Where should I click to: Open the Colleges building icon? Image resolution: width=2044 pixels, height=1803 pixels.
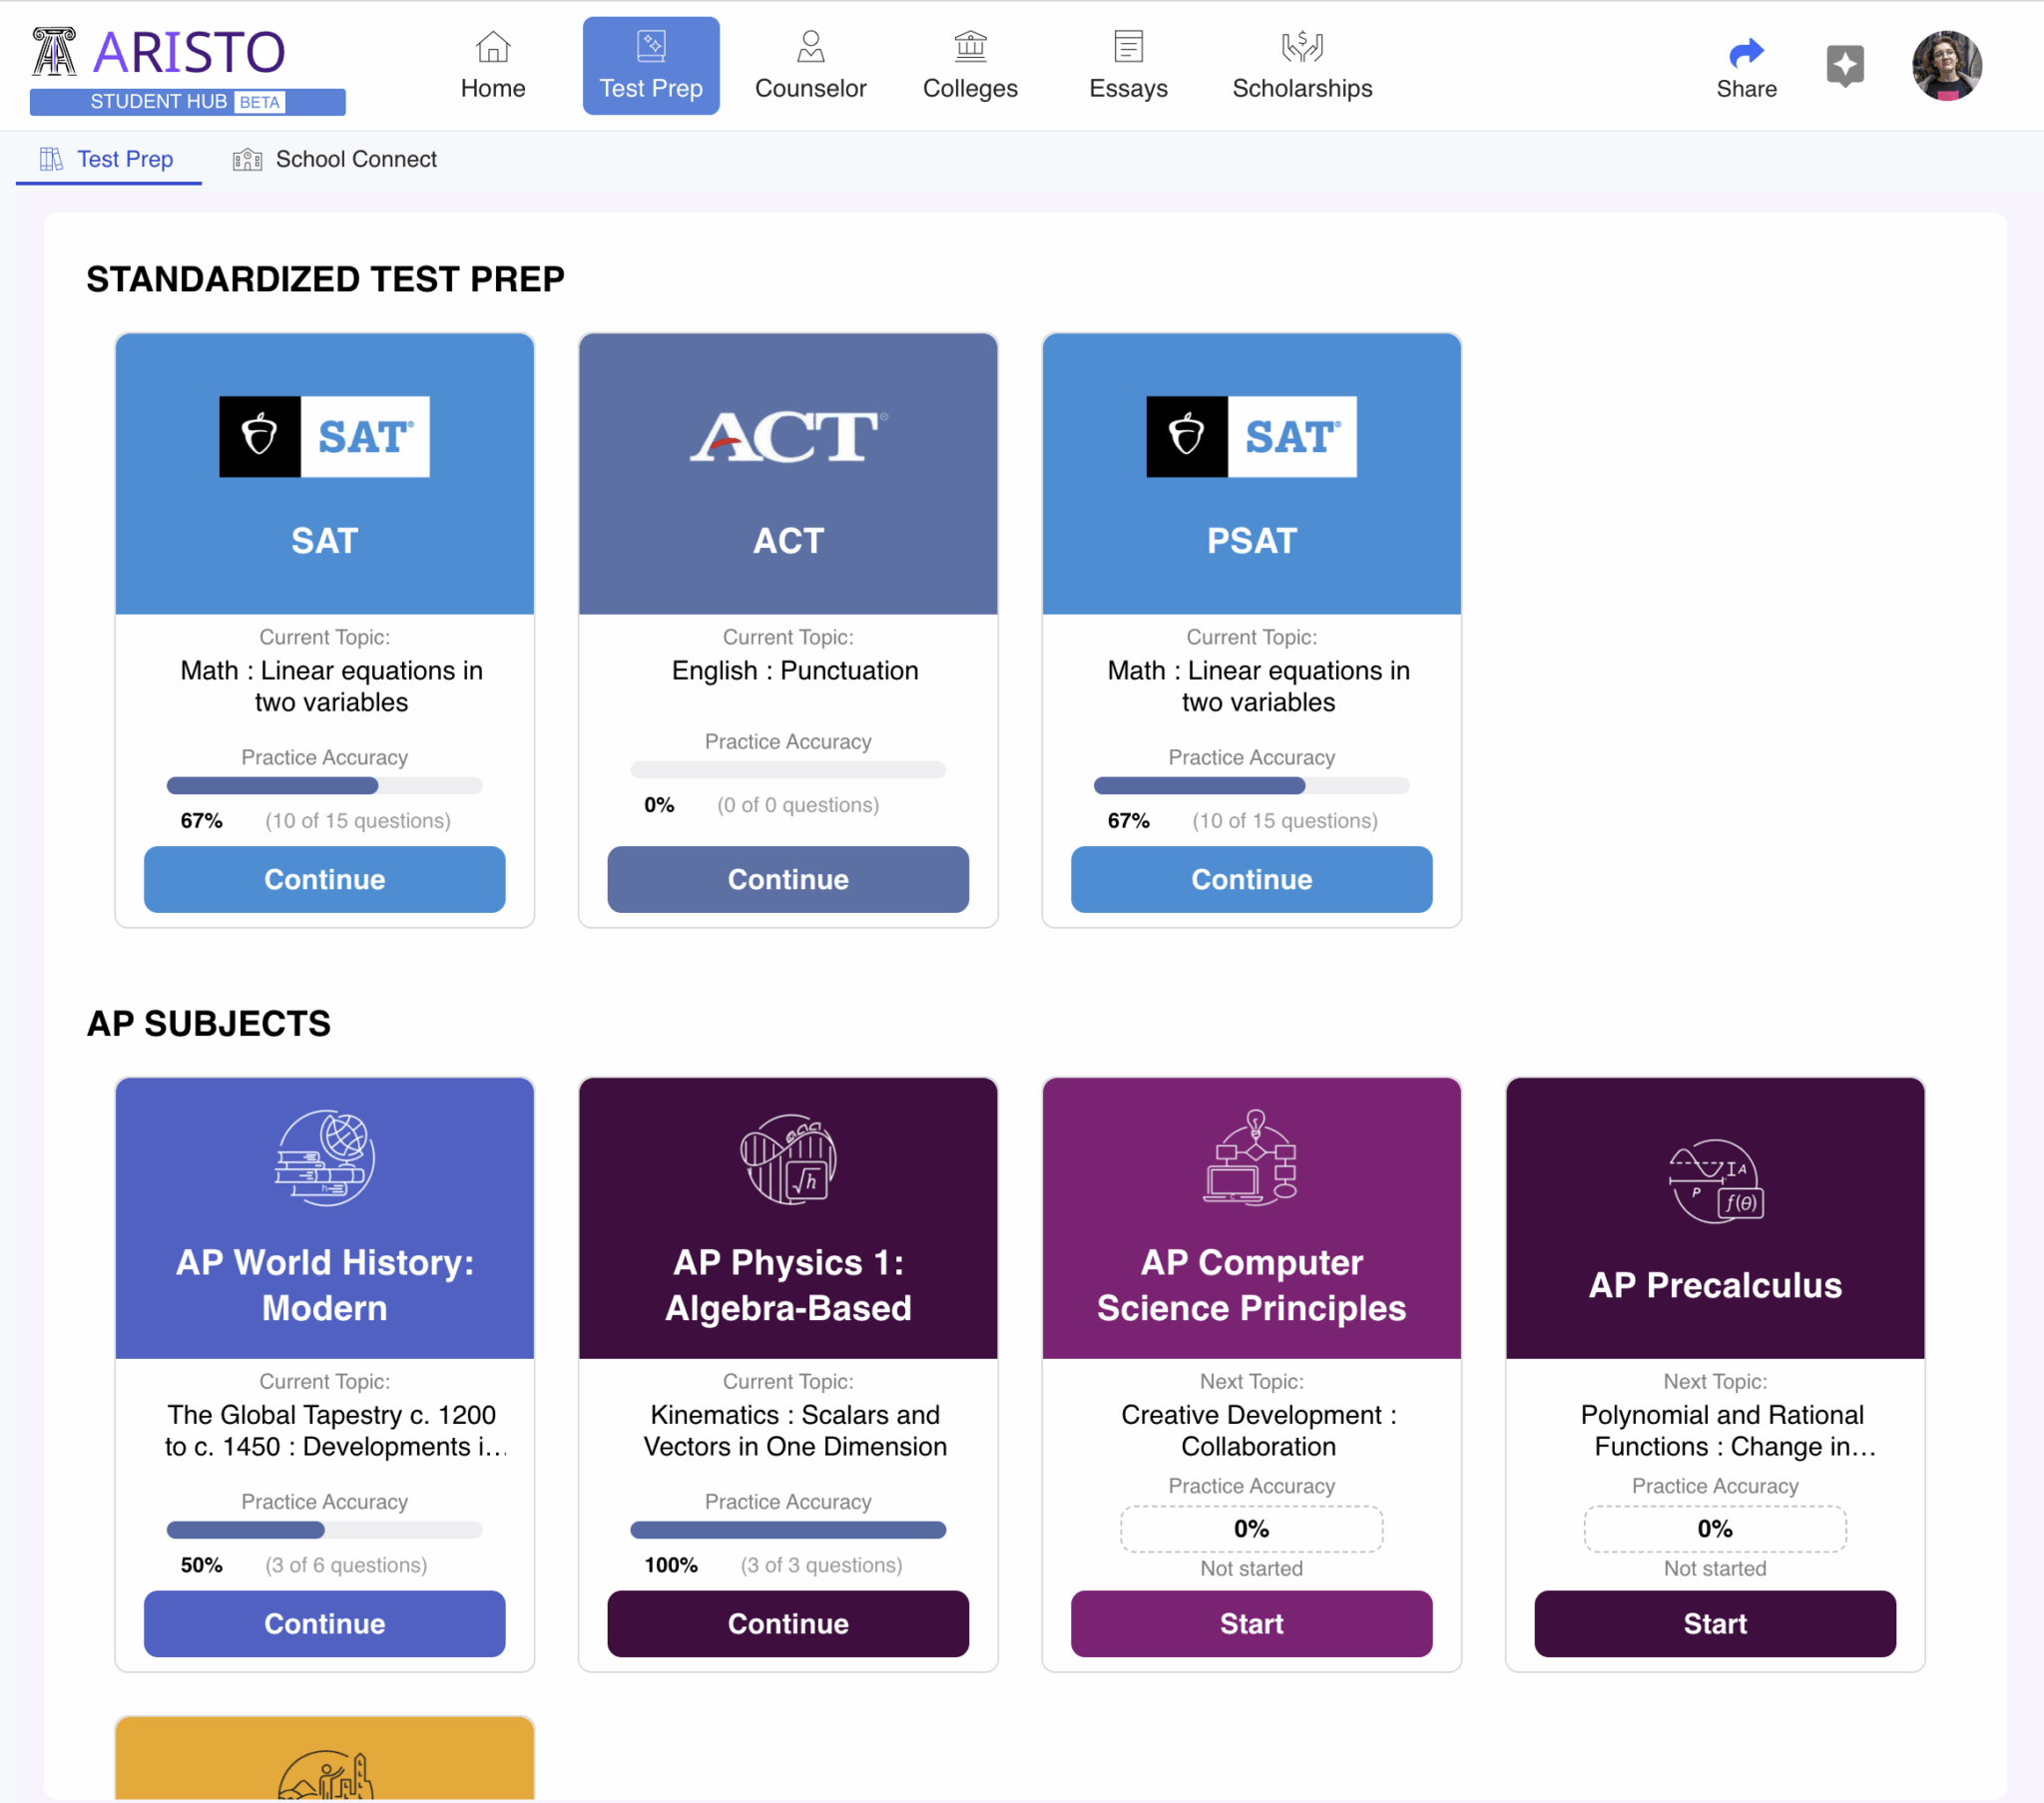tap(970, 47)
